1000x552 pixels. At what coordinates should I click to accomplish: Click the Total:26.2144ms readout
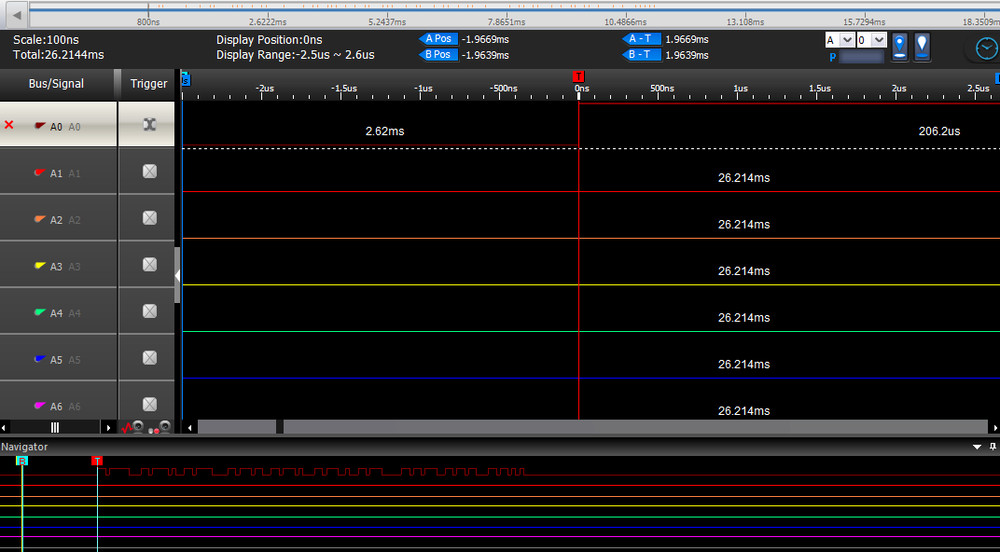coord(59,55)
